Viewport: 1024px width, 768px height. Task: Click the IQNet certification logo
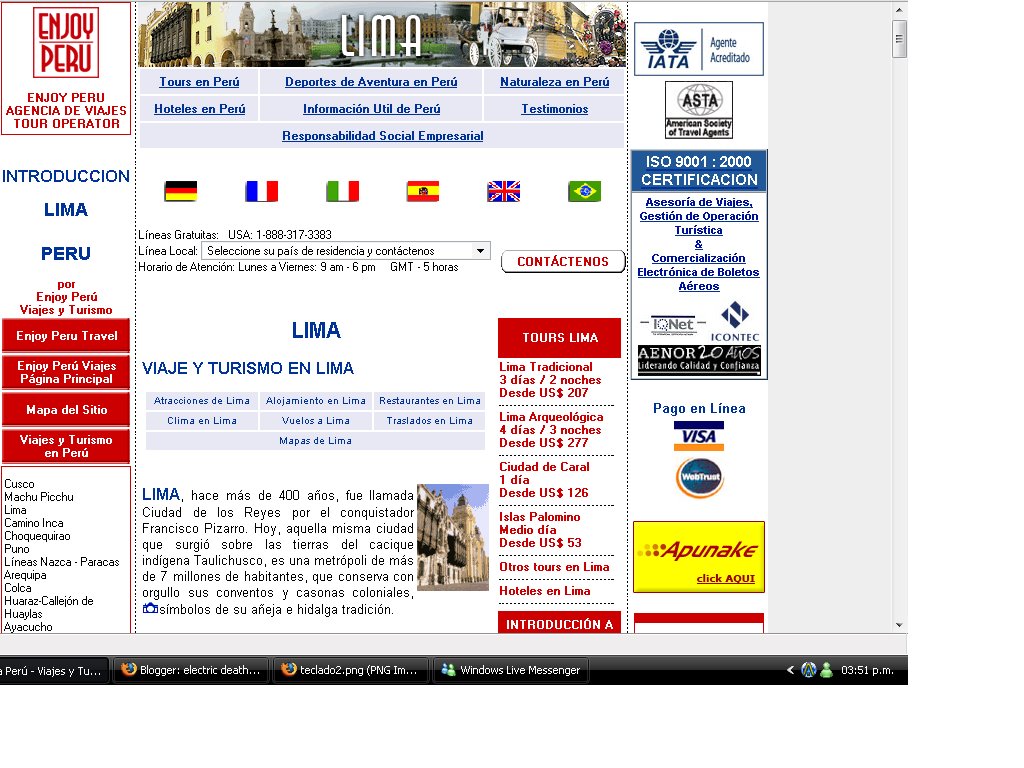coord(673,325)
